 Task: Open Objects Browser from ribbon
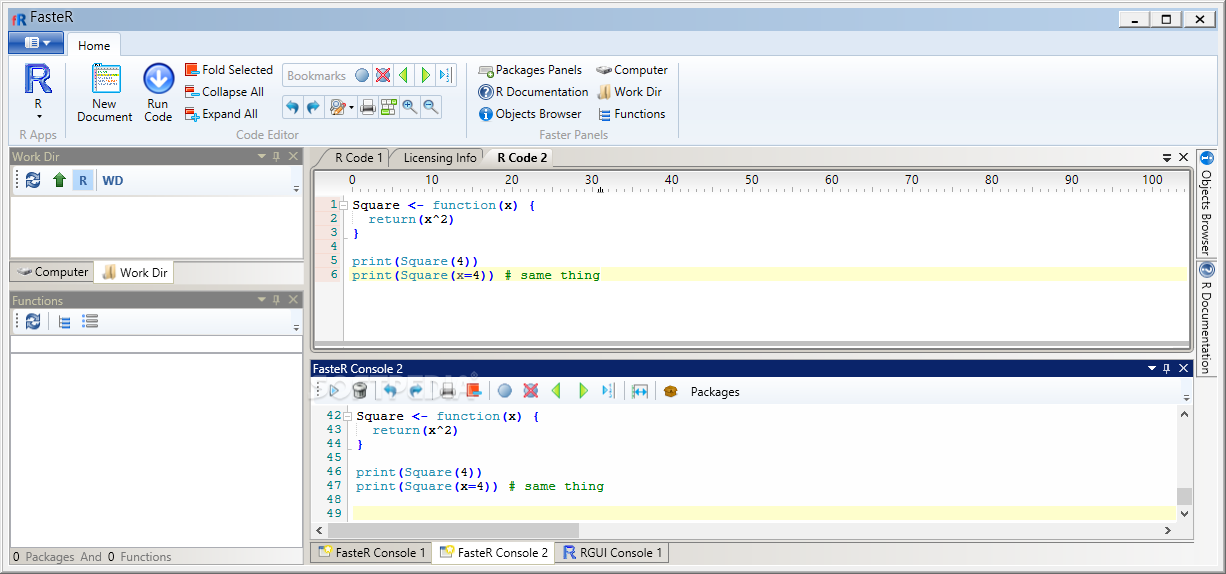[529, 114]
